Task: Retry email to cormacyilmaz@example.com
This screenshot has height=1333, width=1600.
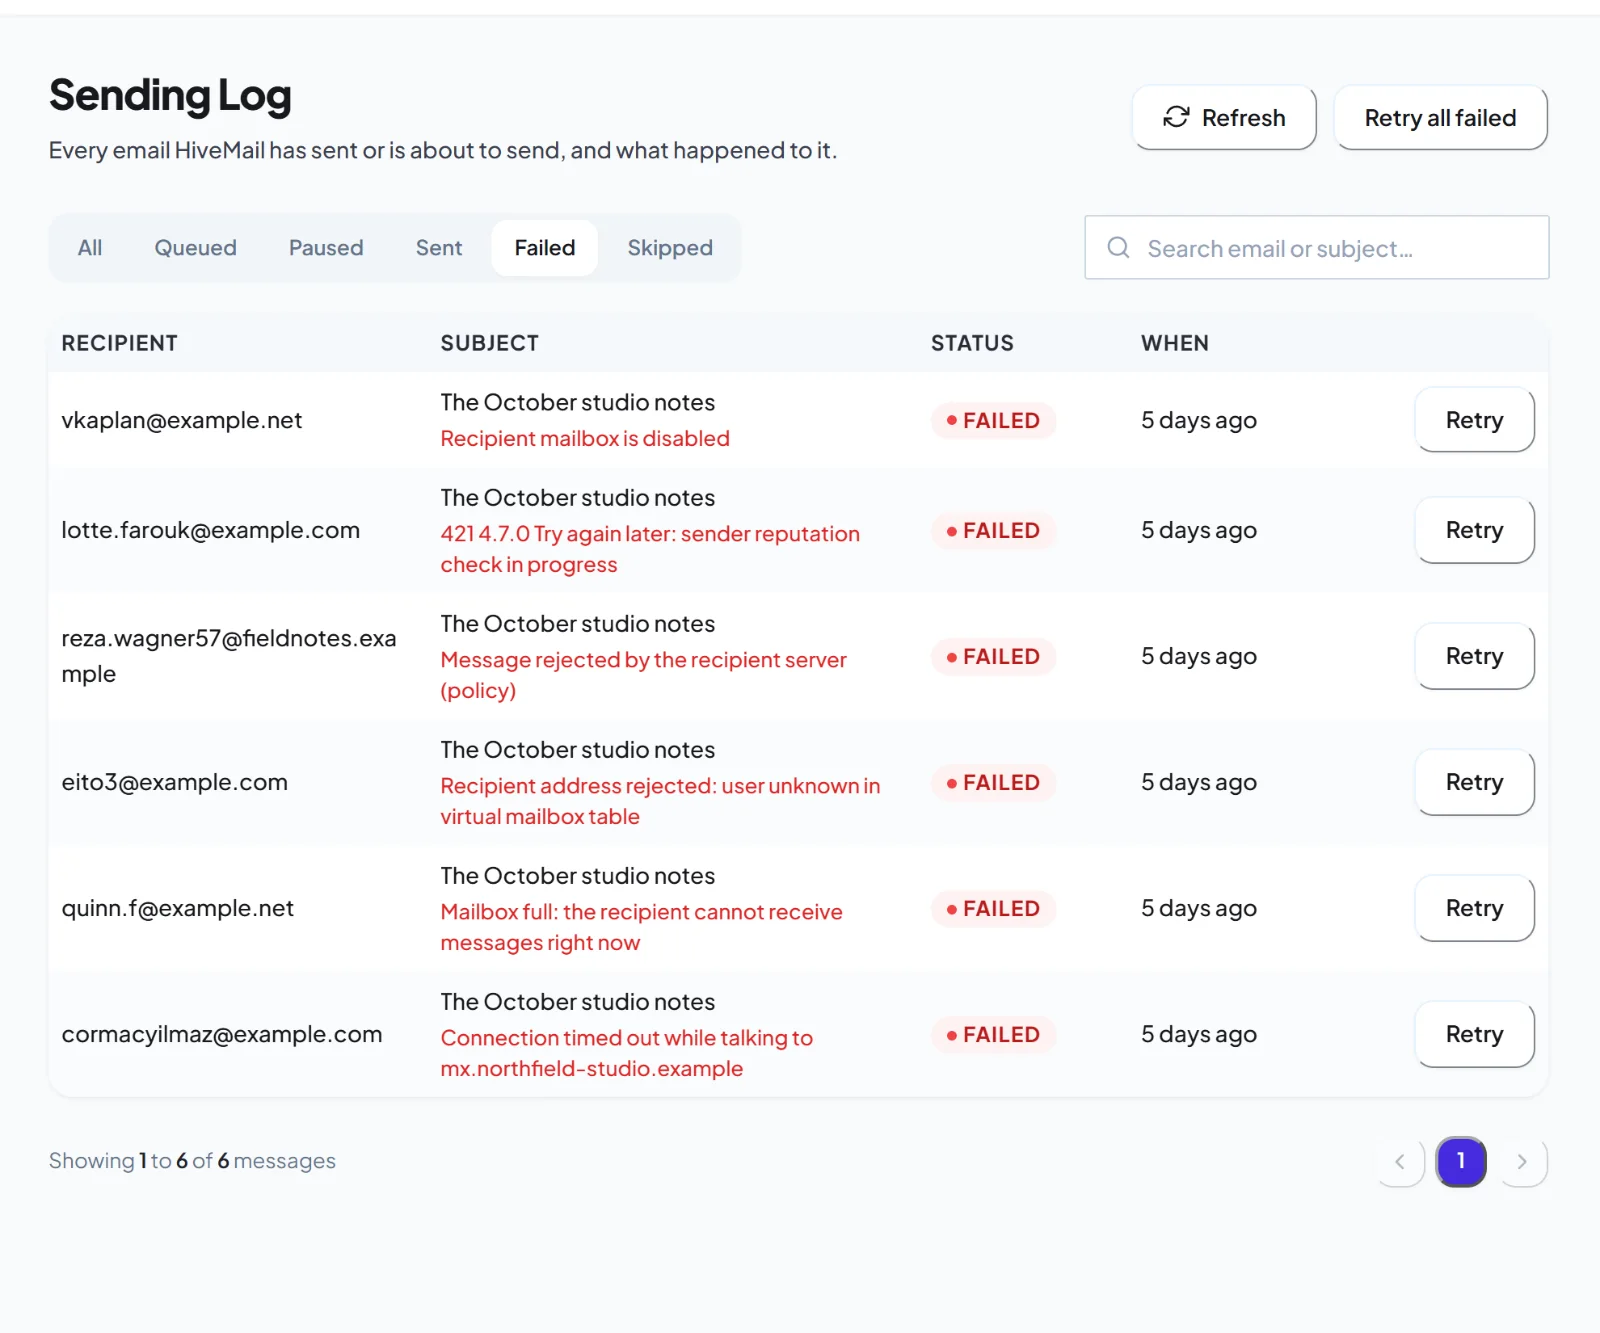Action: pos(1475,1034)
